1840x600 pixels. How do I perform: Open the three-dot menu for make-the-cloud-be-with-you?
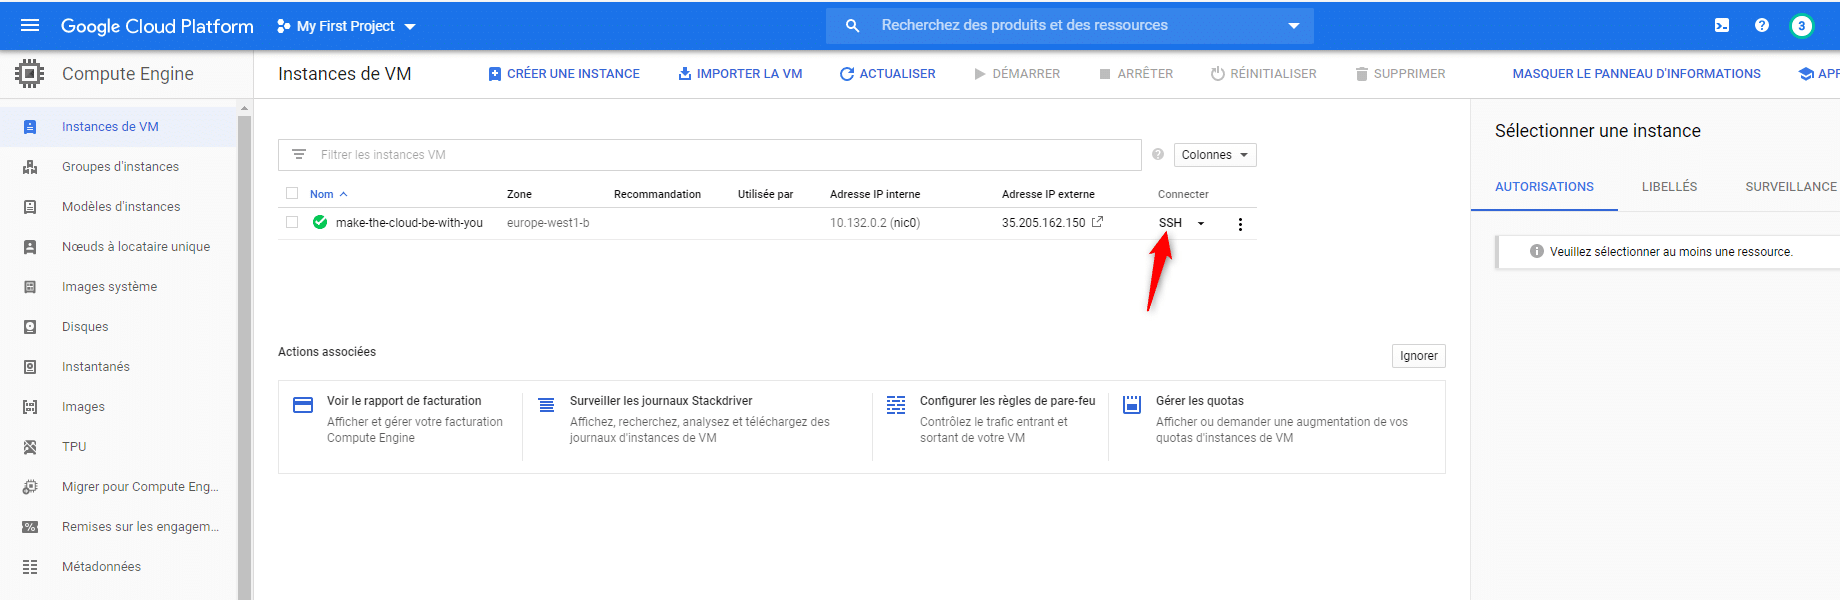pyautogui.click(x=1240, y=224)
